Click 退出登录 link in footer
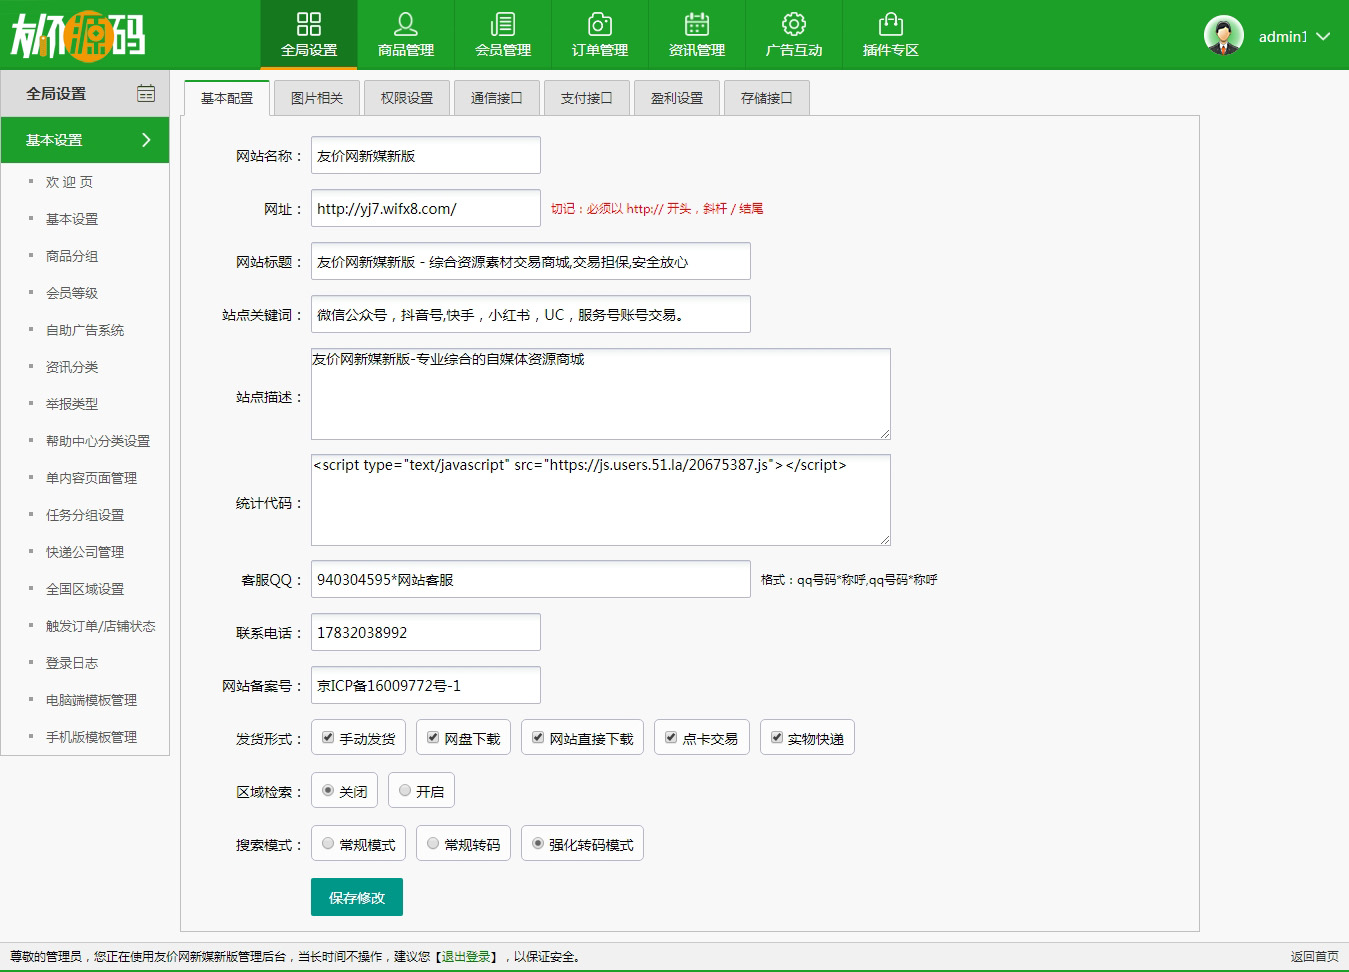The width and height of the screenshot is (1349, 972). click(467, 957)
